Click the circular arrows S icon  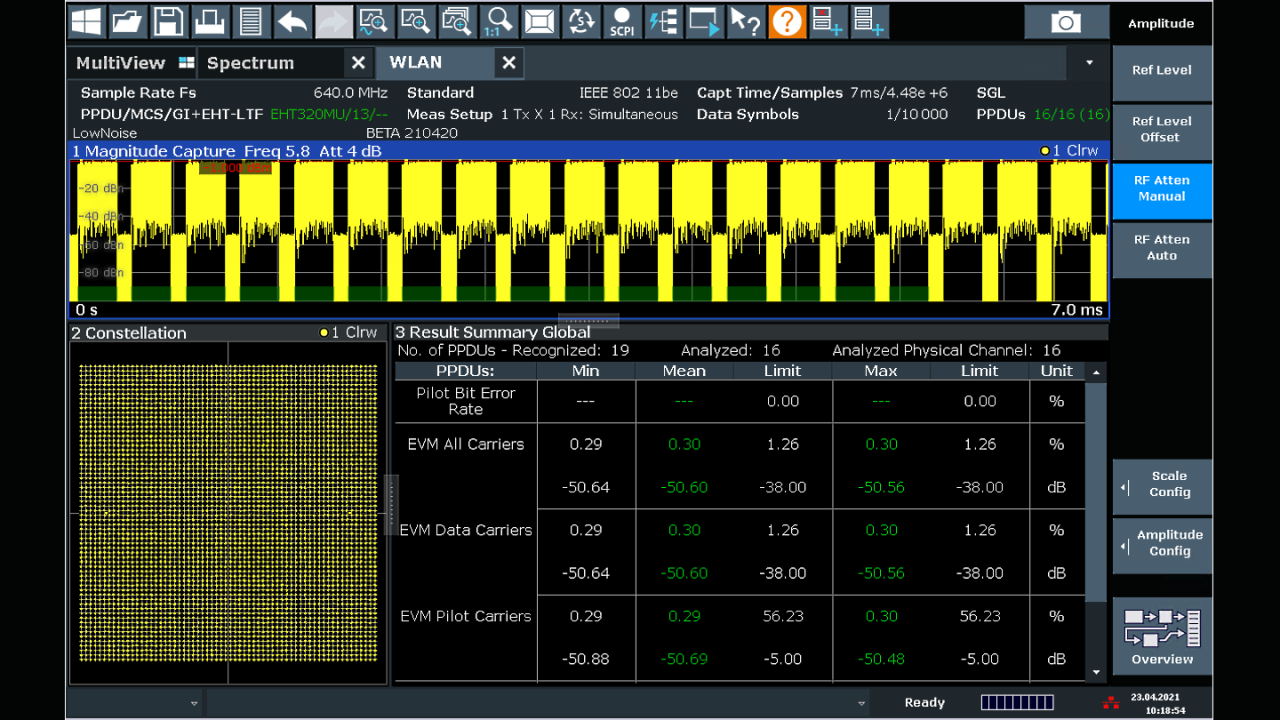[580, 21]
